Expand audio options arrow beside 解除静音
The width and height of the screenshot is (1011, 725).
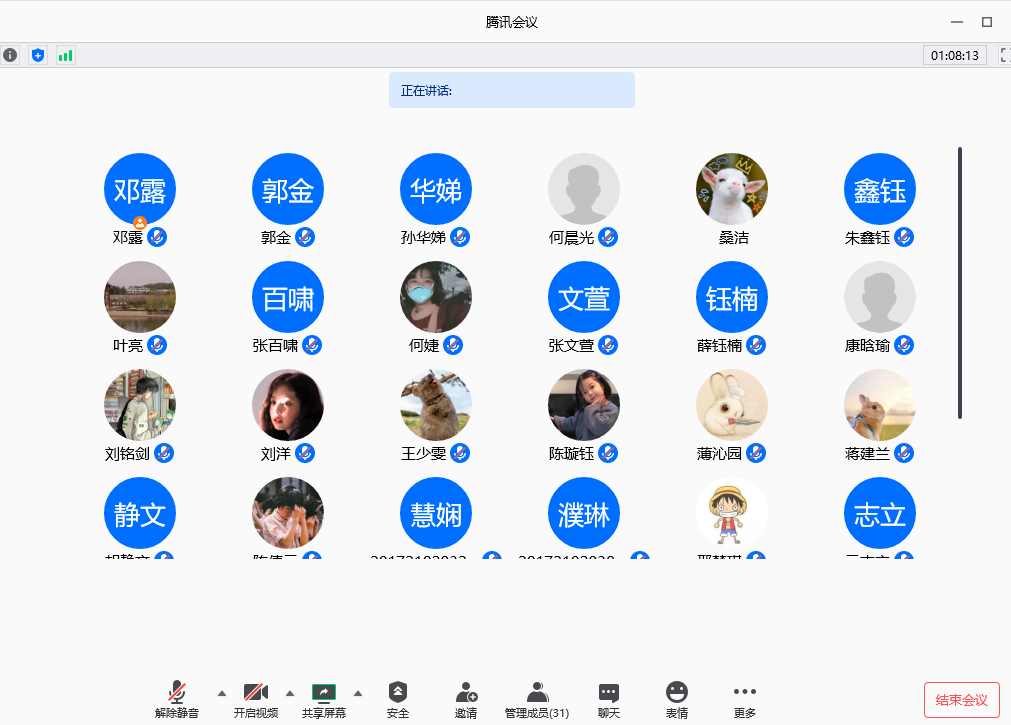coord(221,693)
